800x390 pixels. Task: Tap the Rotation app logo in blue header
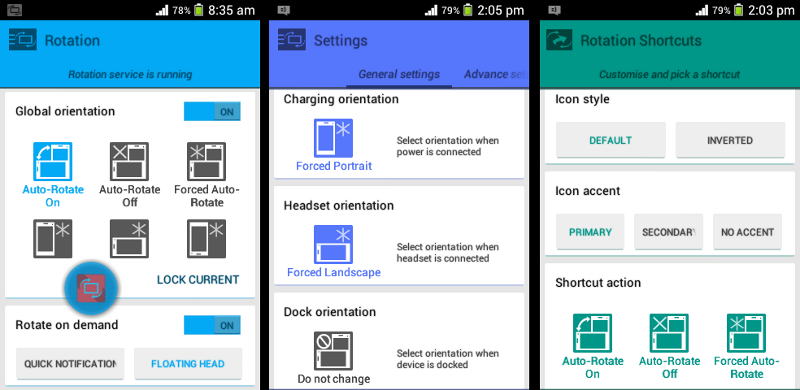[22, 40]
